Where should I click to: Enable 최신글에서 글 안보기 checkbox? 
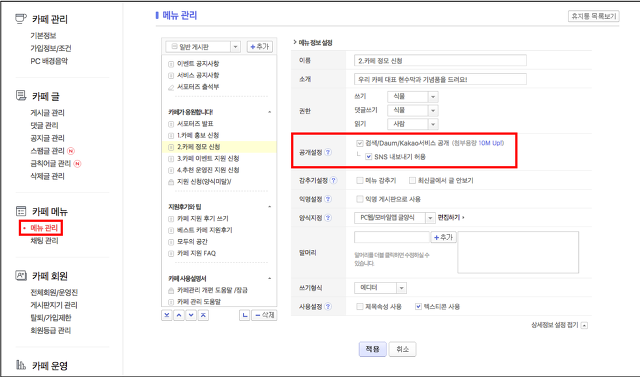pos(412,180)
